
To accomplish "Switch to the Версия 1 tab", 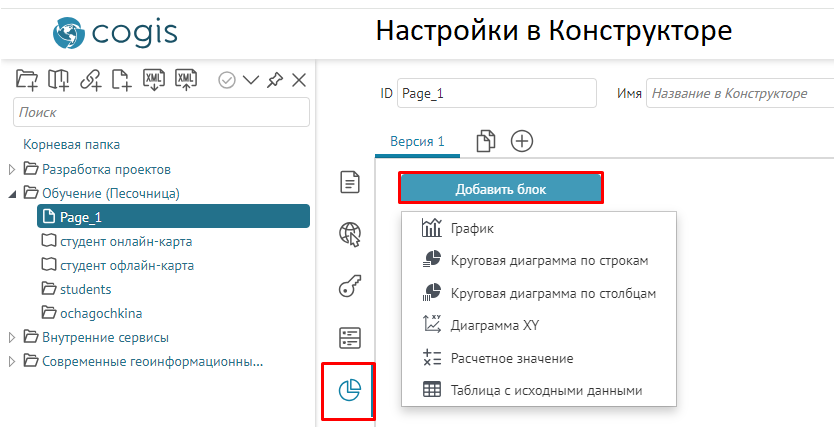I will click(416, 141).
